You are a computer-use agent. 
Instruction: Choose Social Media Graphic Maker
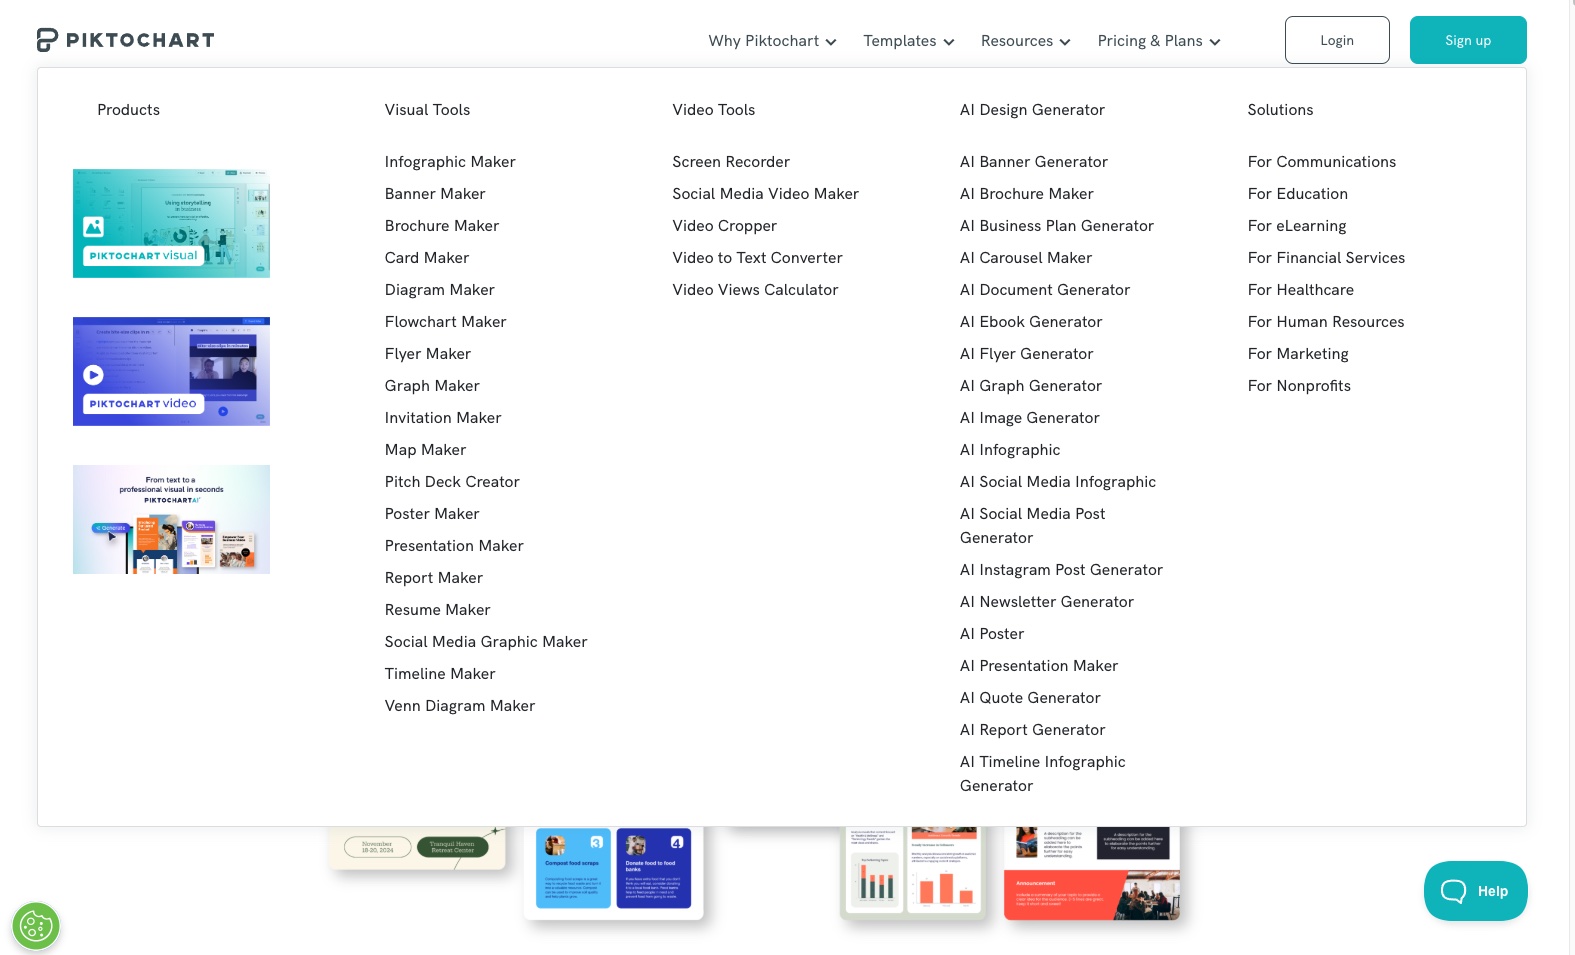(x=486, y=642)
